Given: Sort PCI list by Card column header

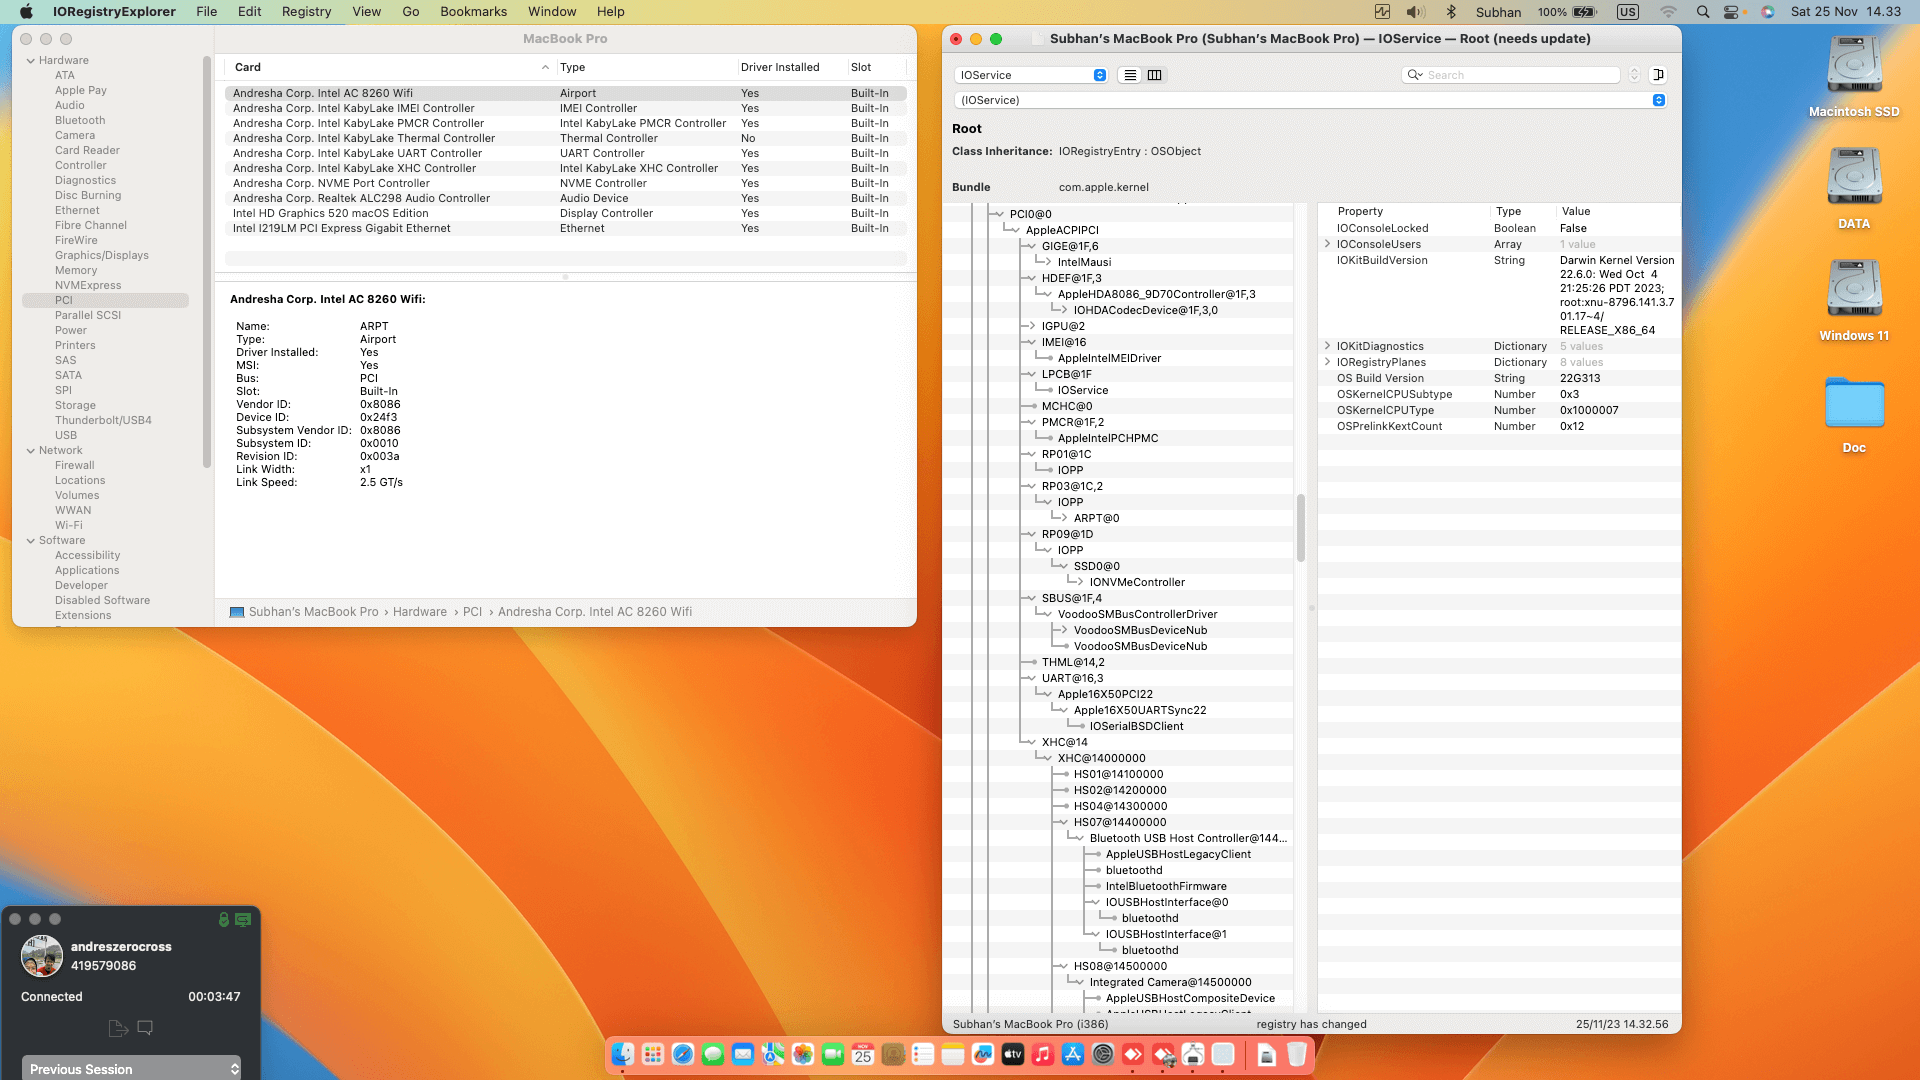Looking at the screenshot, I should tap(390, 67).
